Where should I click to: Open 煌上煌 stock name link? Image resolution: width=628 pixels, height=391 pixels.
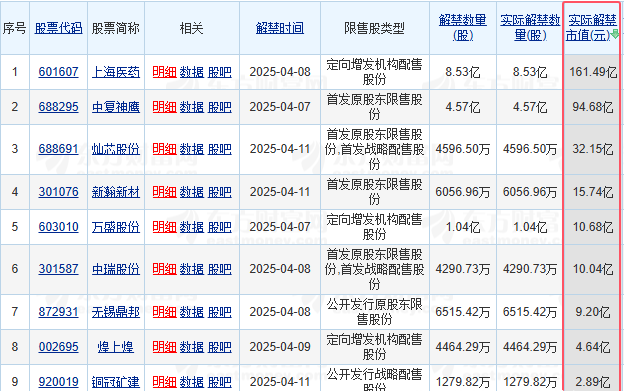click(116, 347)
